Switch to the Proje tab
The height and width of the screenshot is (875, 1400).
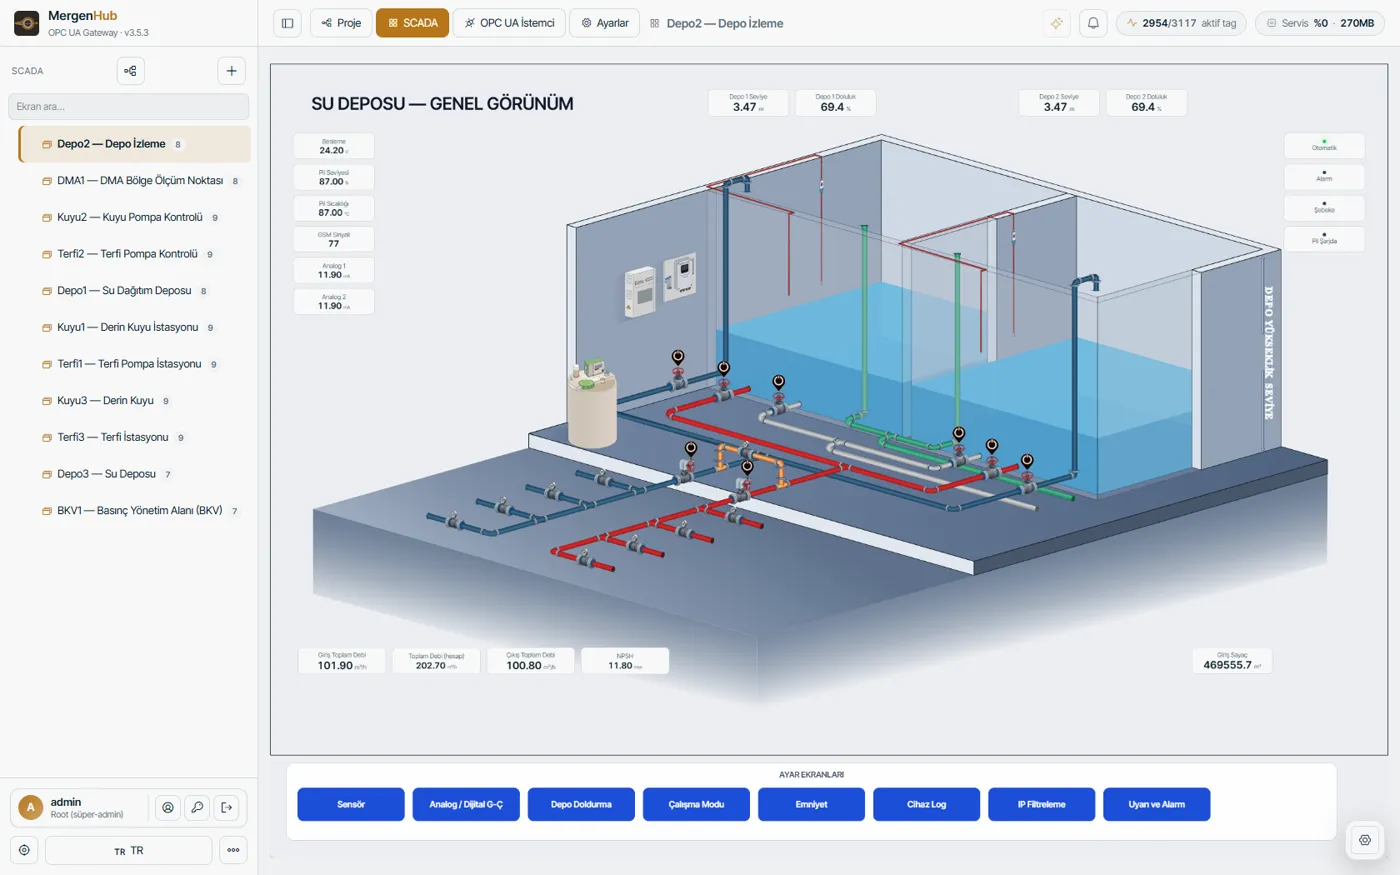coord(341,23)
